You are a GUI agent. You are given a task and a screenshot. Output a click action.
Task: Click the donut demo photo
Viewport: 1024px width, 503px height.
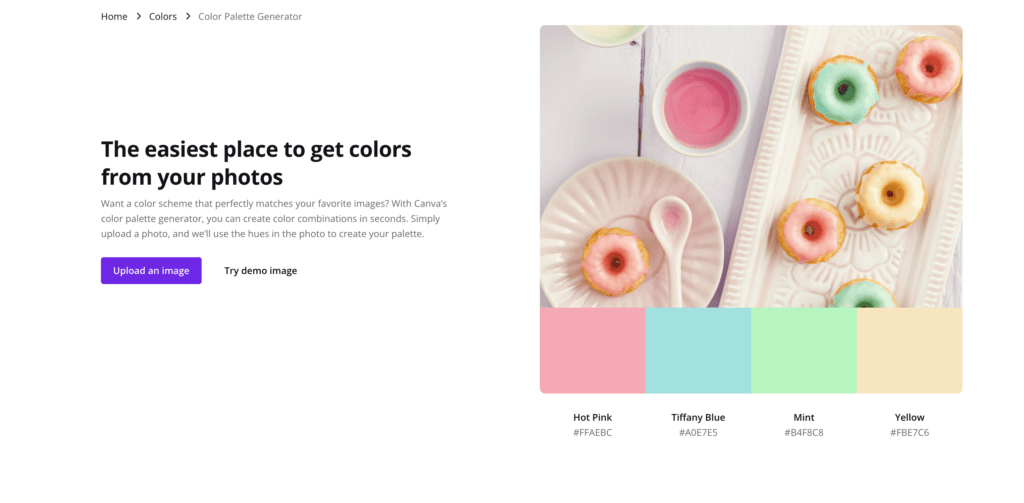click(751, 167)
